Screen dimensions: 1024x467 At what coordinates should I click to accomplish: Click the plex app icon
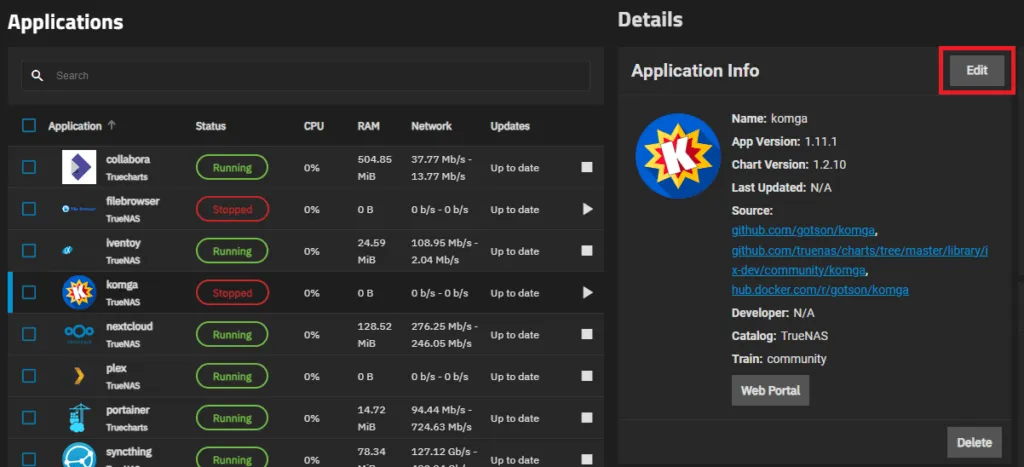[78, 376]
